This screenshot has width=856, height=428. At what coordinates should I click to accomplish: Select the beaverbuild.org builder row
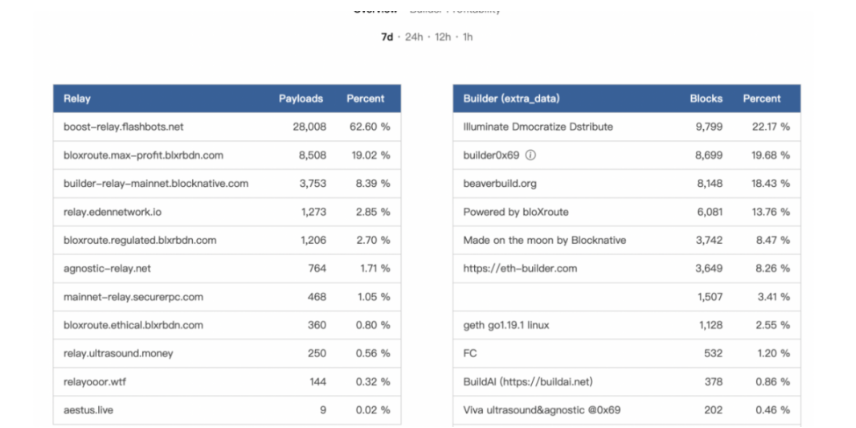click(x=627, y=183)
